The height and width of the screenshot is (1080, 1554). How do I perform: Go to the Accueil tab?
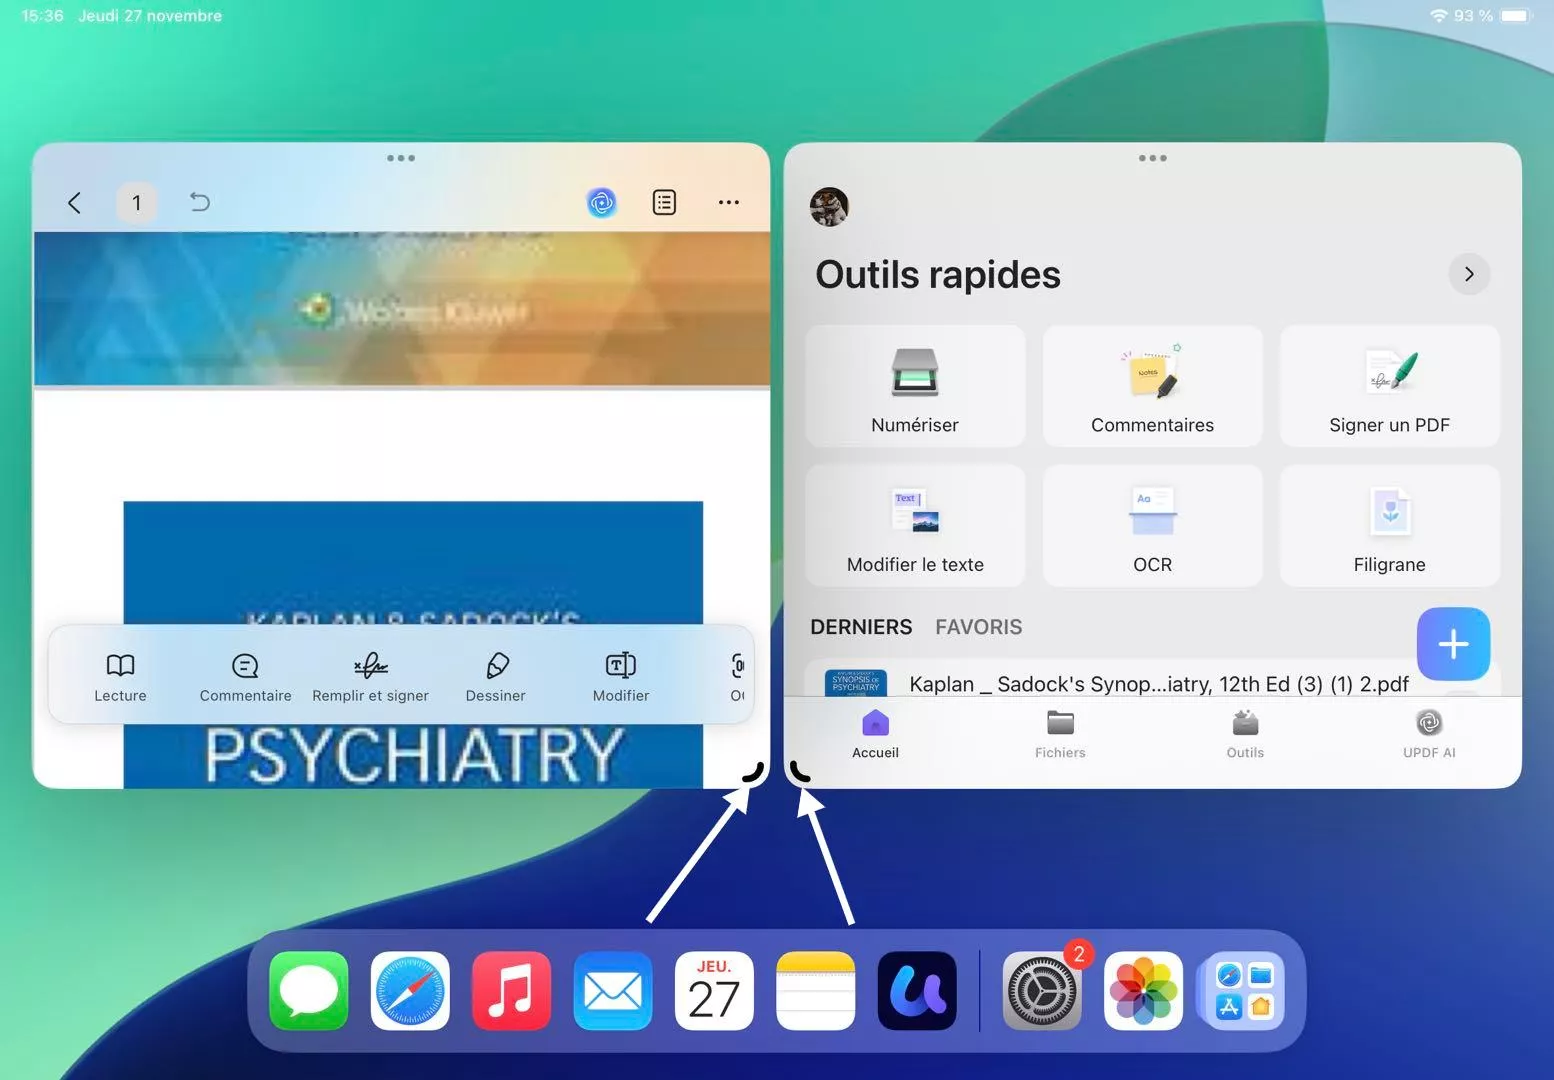[x=875, y=734]
